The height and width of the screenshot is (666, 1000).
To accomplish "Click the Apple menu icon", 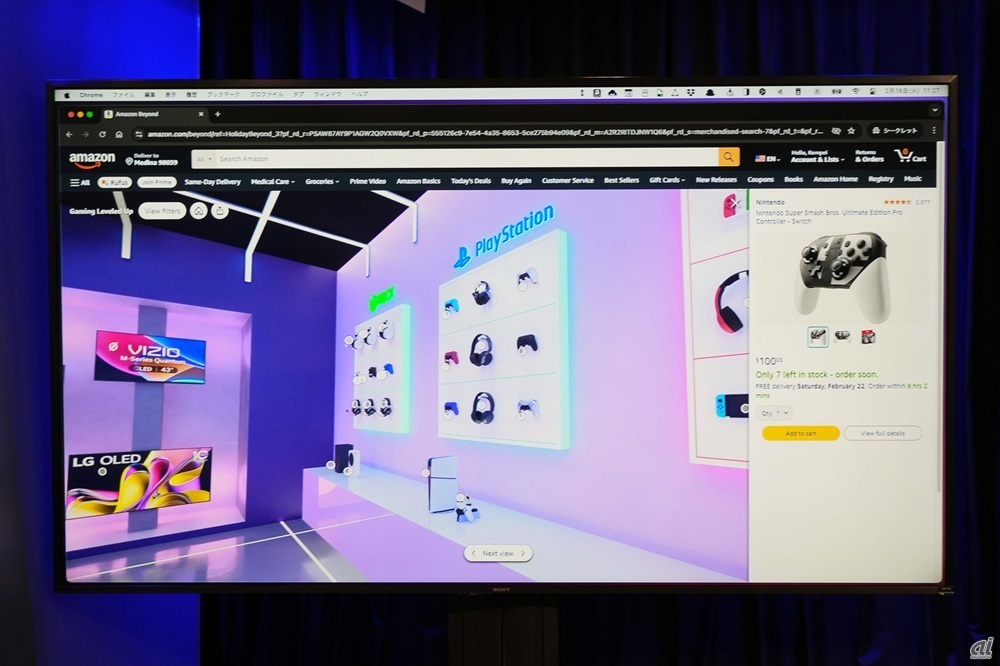I will [67, 95].
